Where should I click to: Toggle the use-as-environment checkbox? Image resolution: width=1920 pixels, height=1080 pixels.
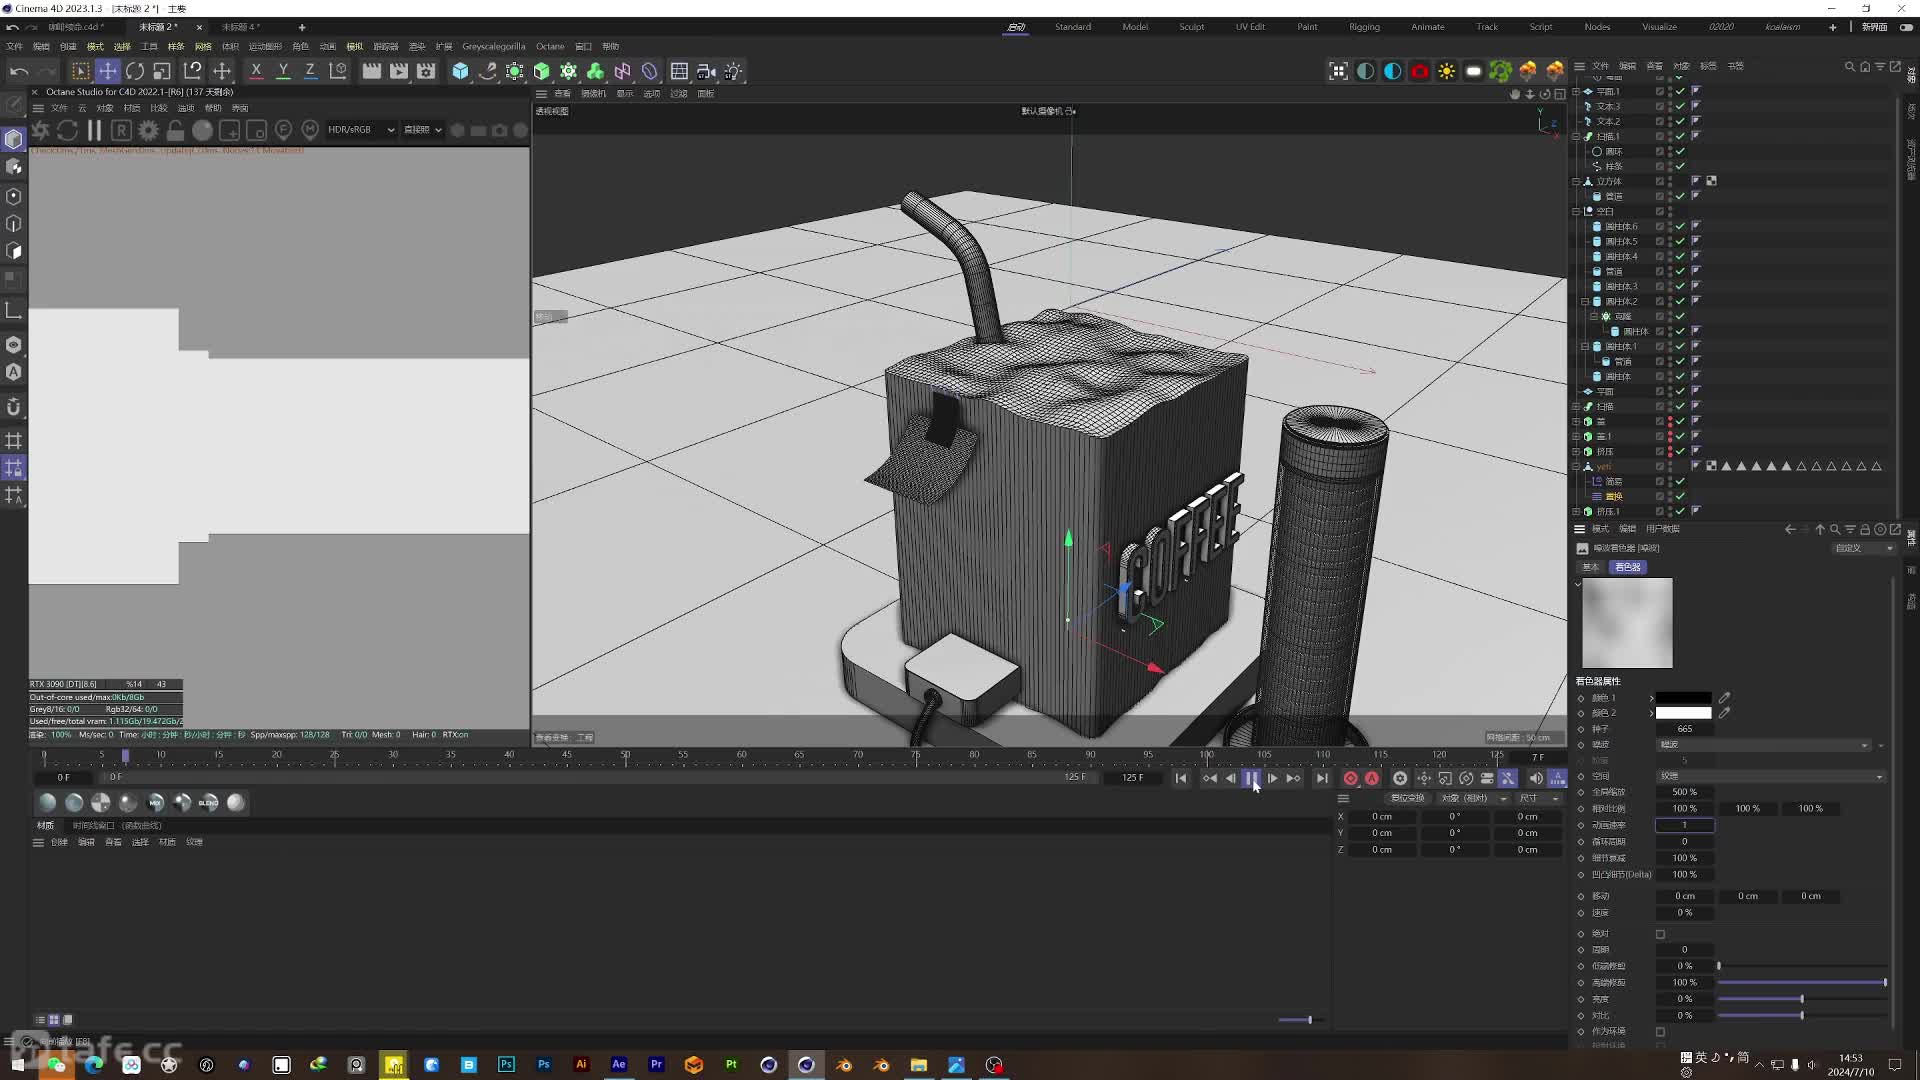pos(1661,1032)
